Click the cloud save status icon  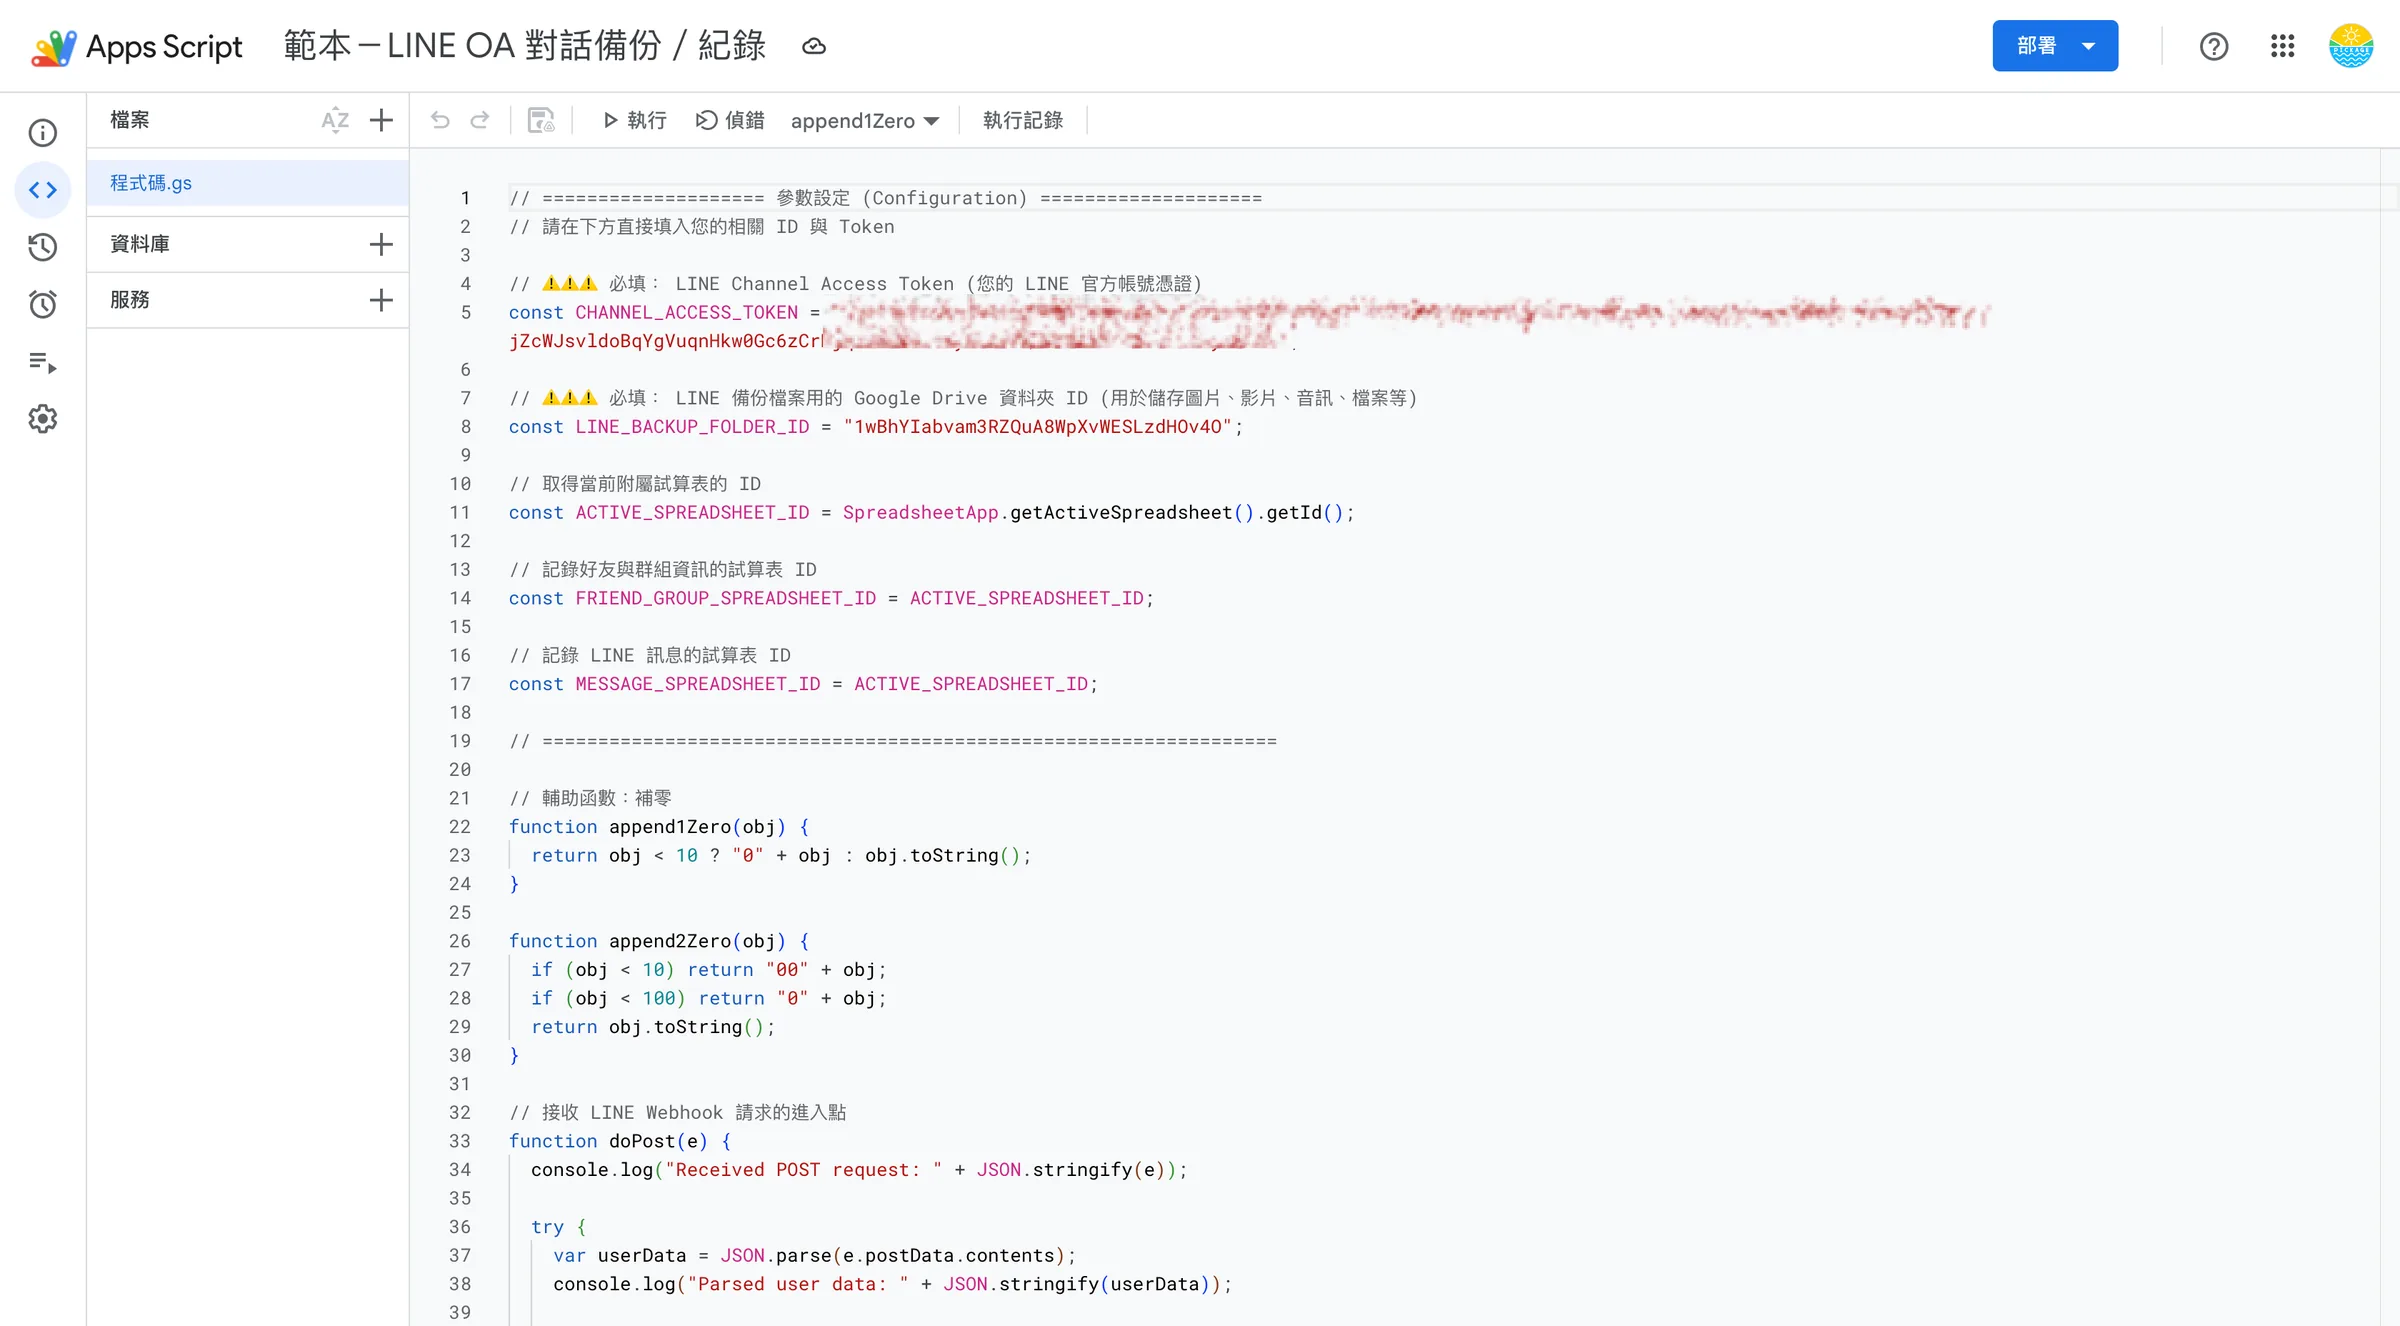click(814, 46)
